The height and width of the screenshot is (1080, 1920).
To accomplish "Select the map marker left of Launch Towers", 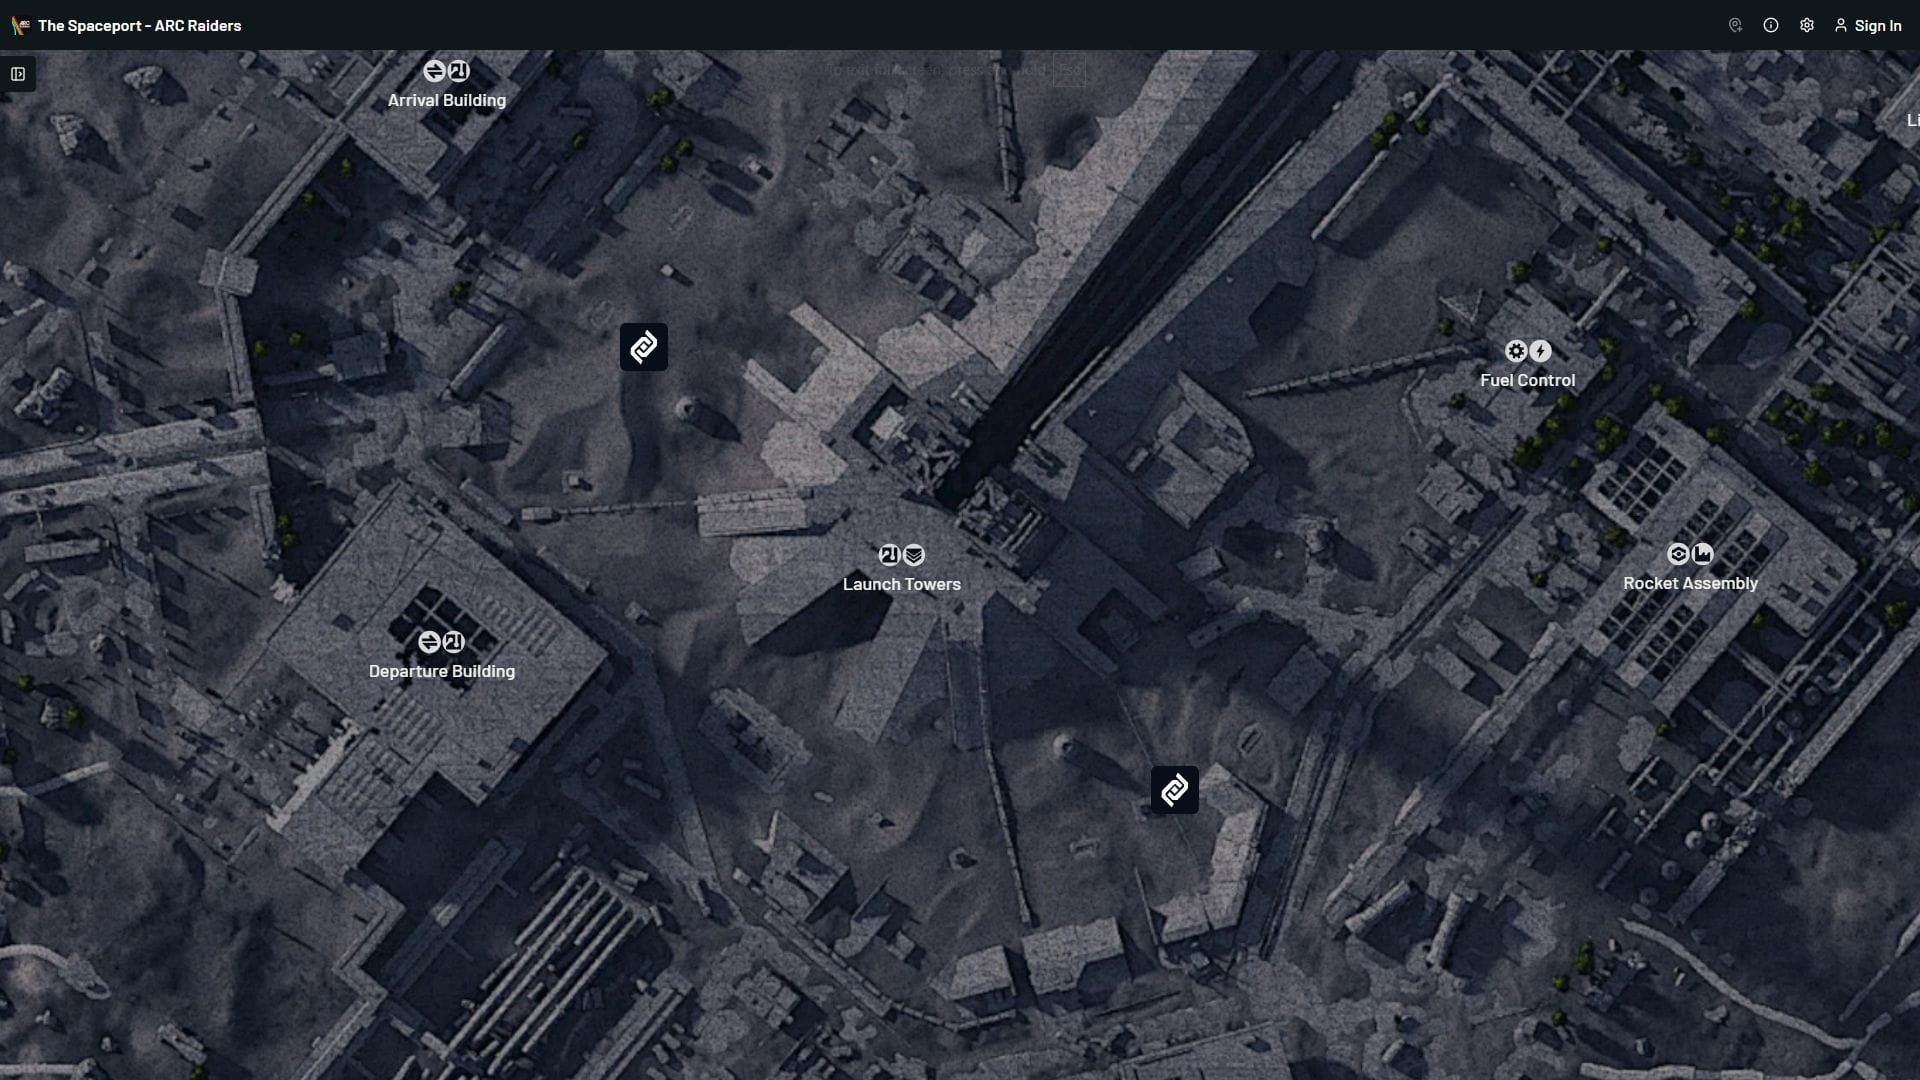I will click(x=644, y=347).
